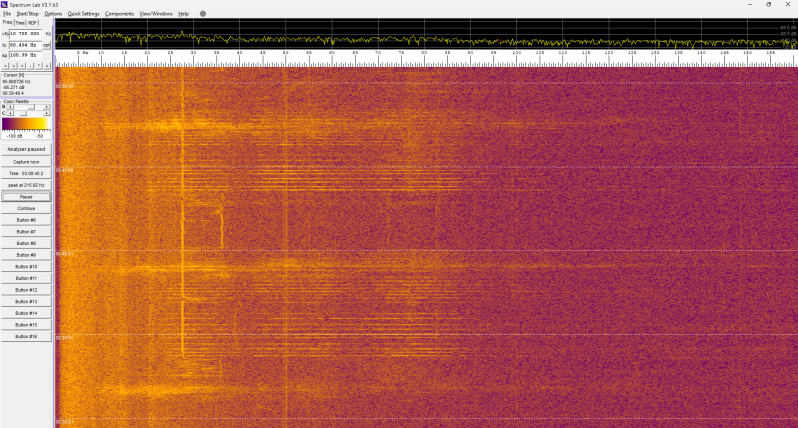Viewport: 798px width, 428px height.
Task: Click the fc center frequency field
Action: pos(25,45)
